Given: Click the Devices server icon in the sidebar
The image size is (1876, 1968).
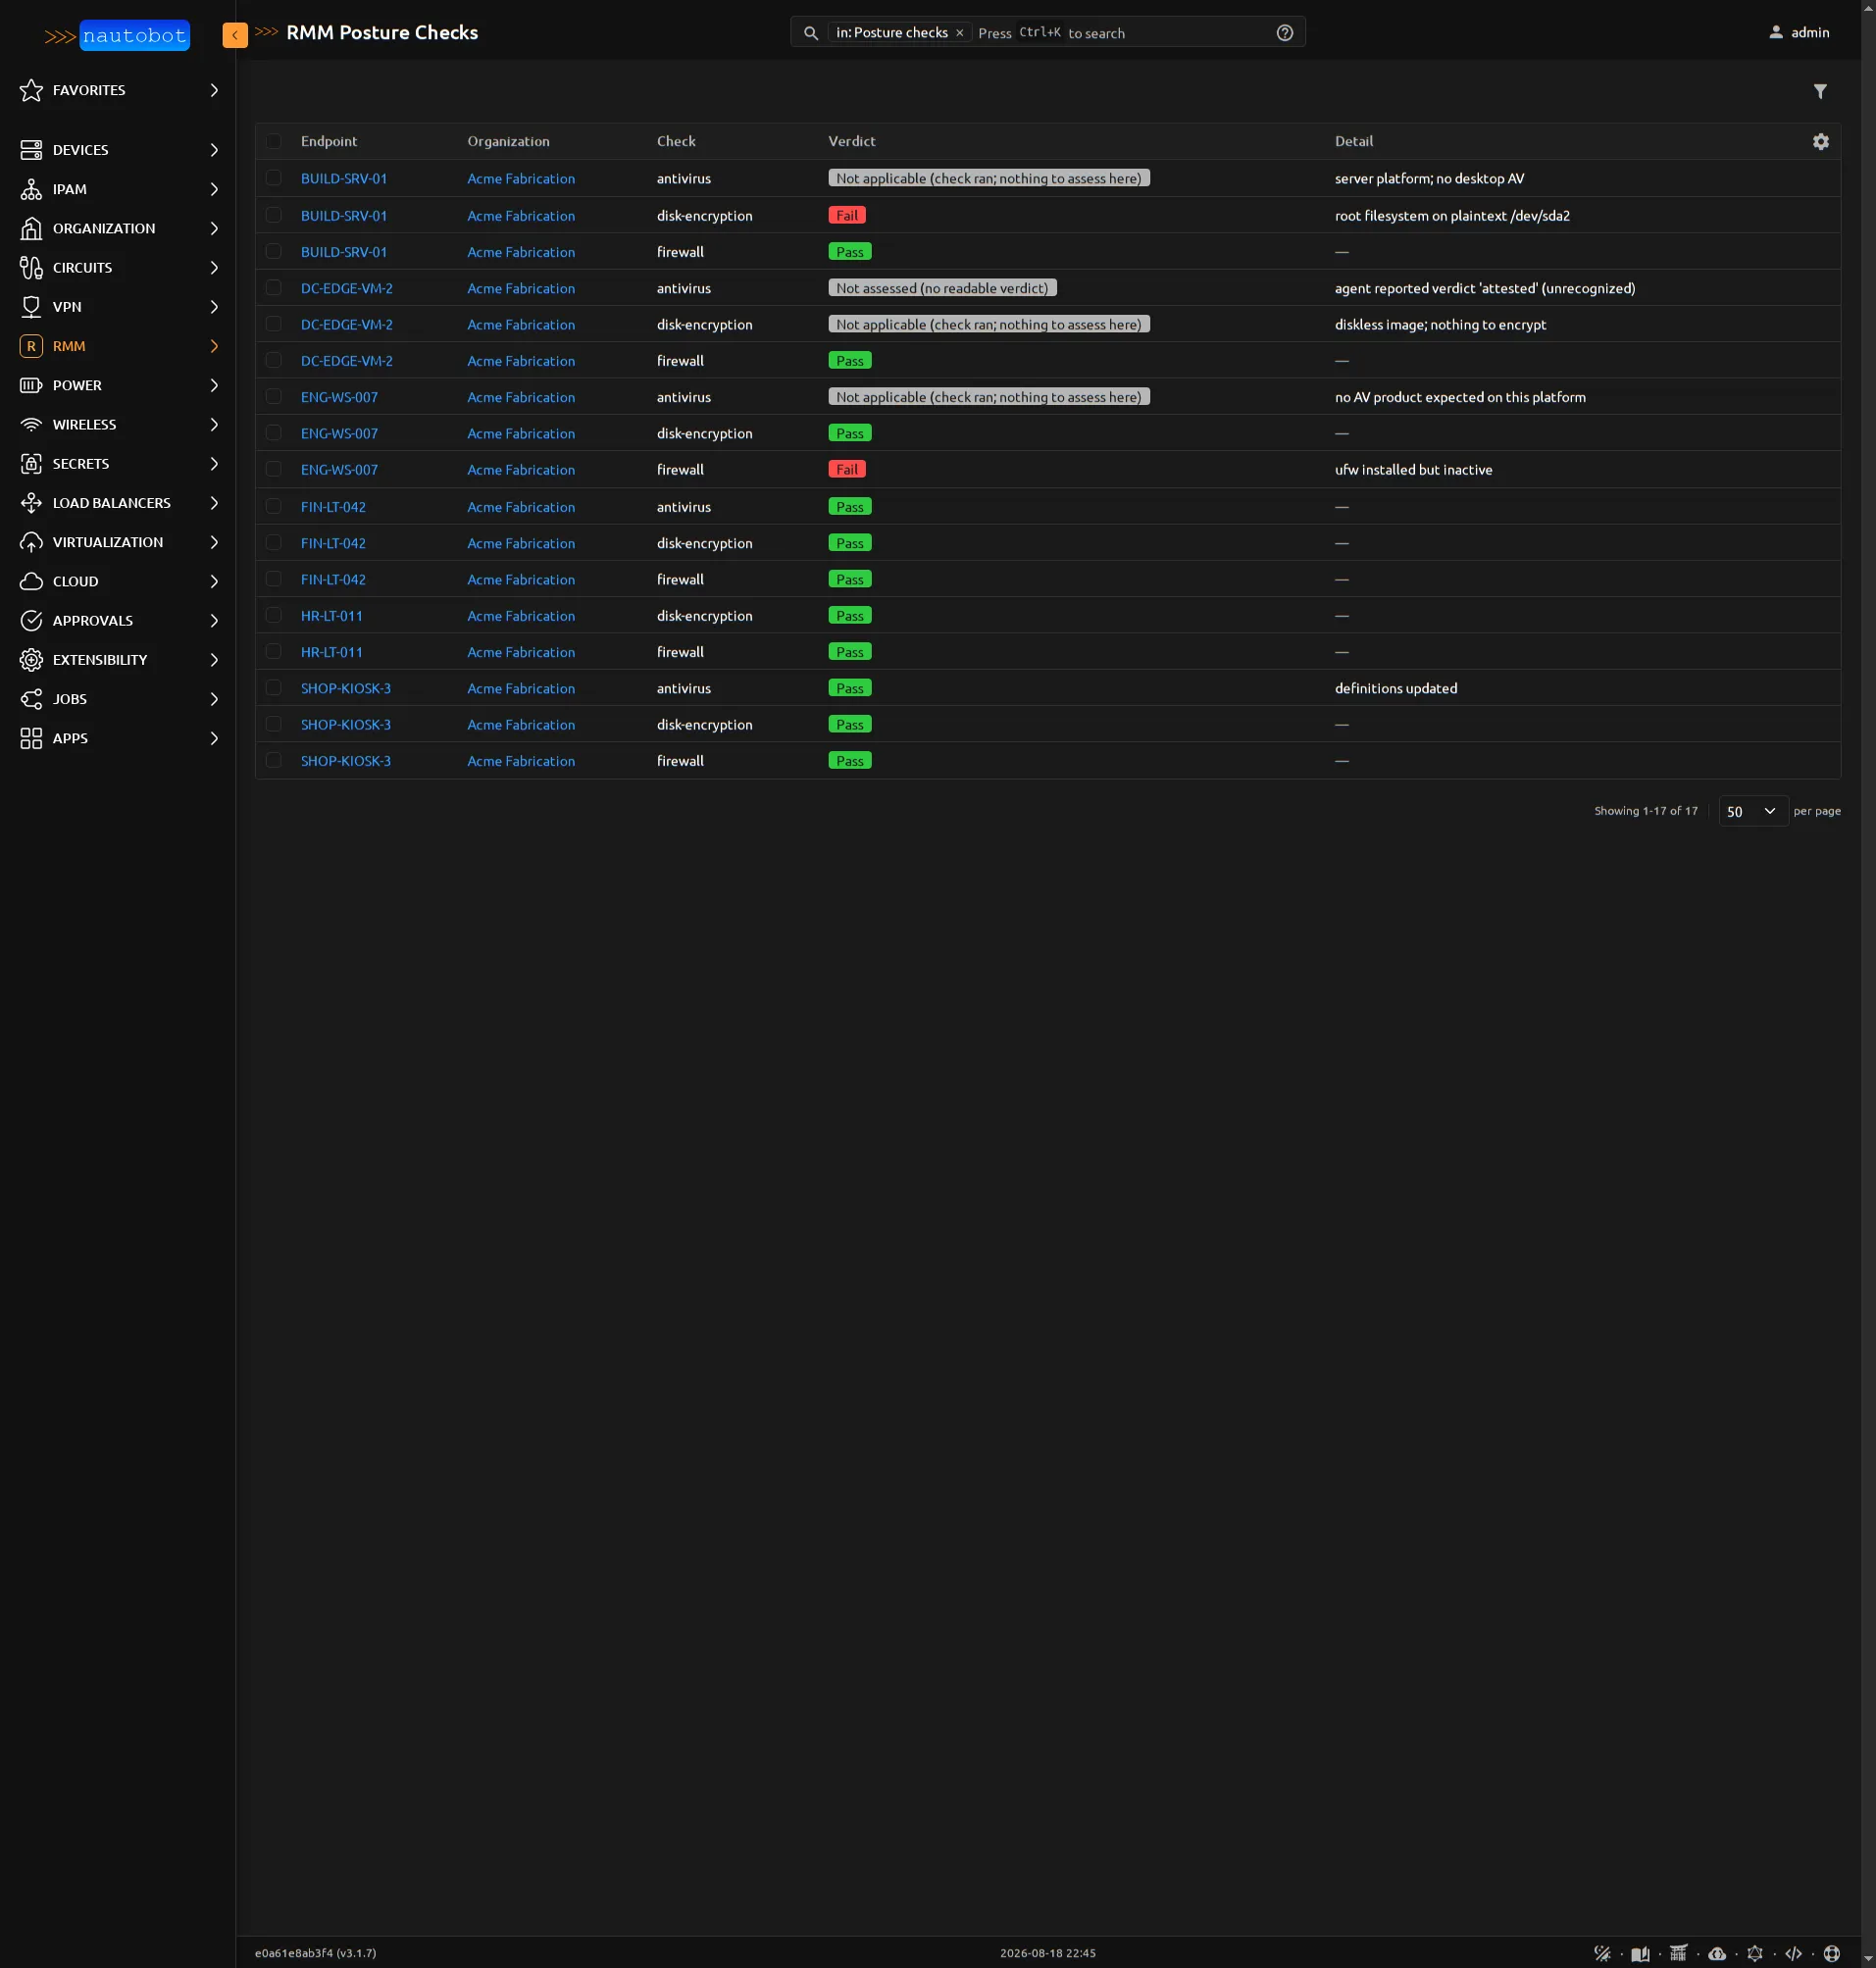Looking at the screenshot, I should tap(31, 150).
